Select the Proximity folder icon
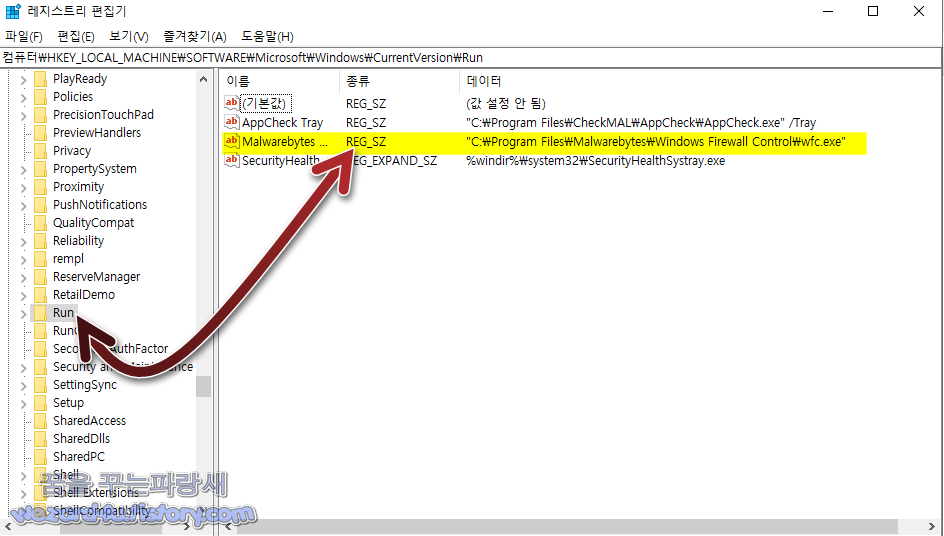Image resolution: width=944 pixels, height=536 pixels. coord(40,187)
